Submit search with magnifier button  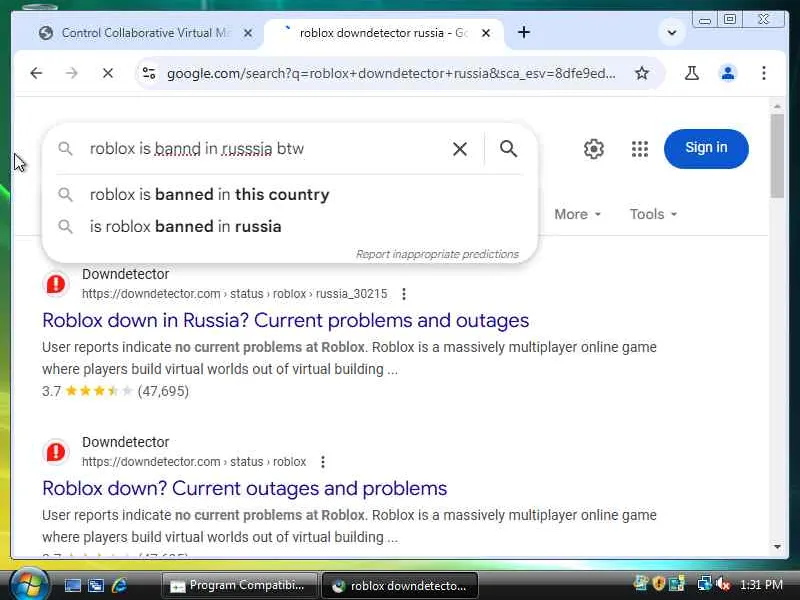508,149
